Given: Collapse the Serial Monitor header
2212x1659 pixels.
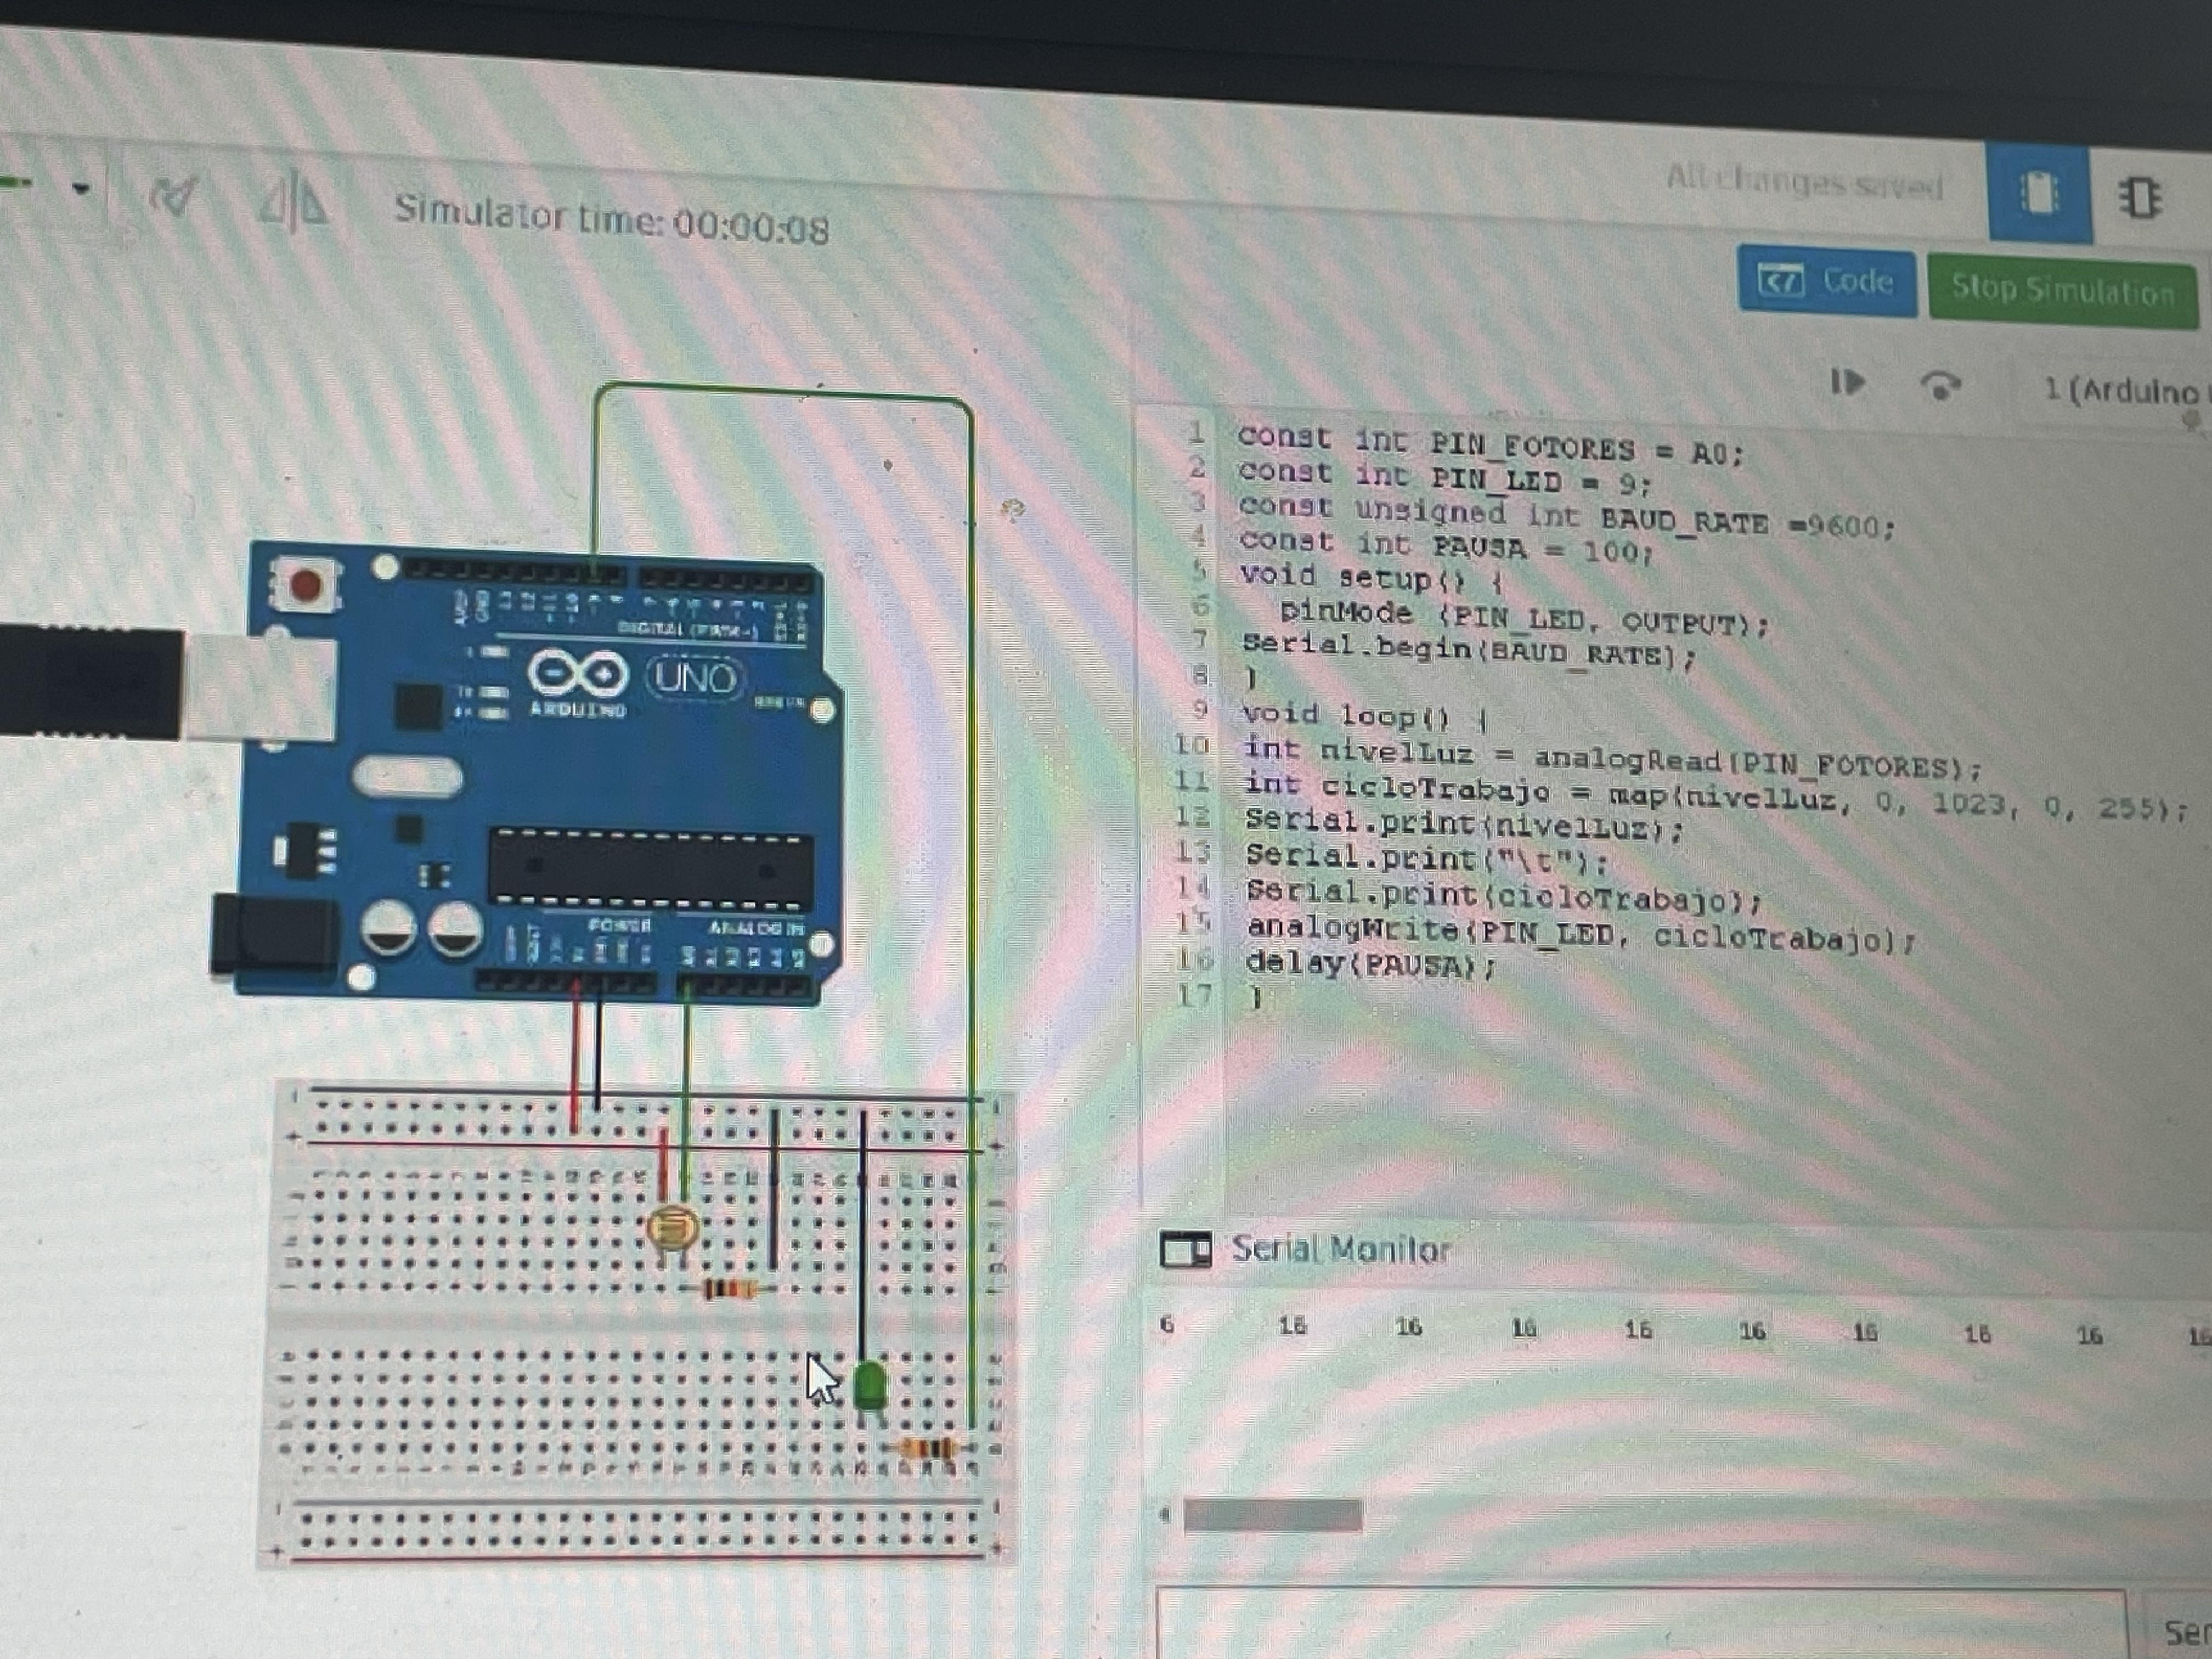Looking at the screenshot, I should pos(1340,1250).
